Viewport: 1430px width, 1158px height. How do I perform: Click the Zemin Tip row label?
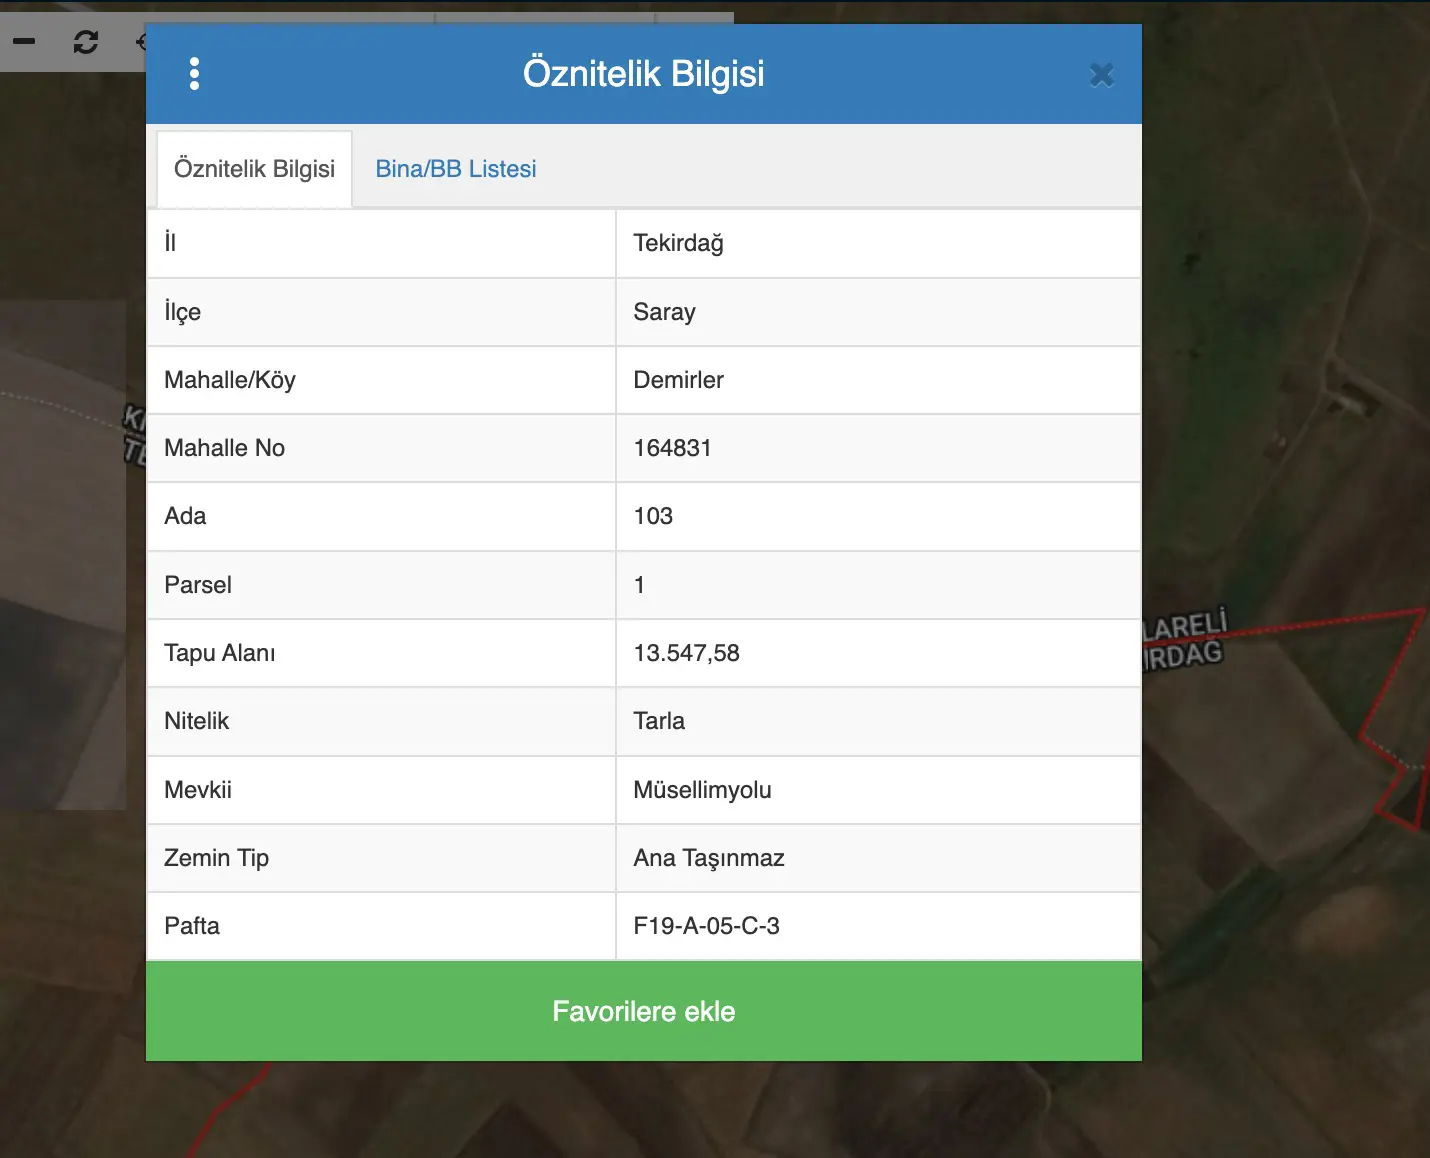tap(217, 858)
